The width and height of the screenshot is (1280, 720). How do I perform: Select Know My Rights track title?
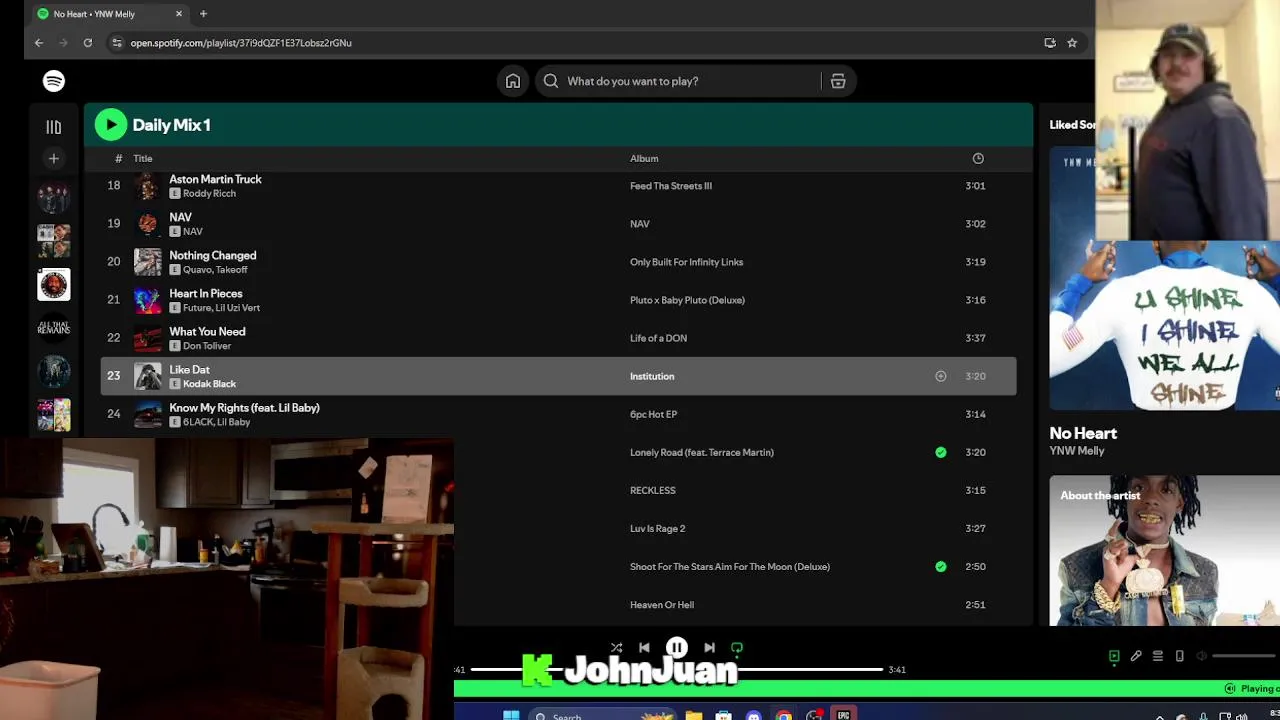[244, 407]
